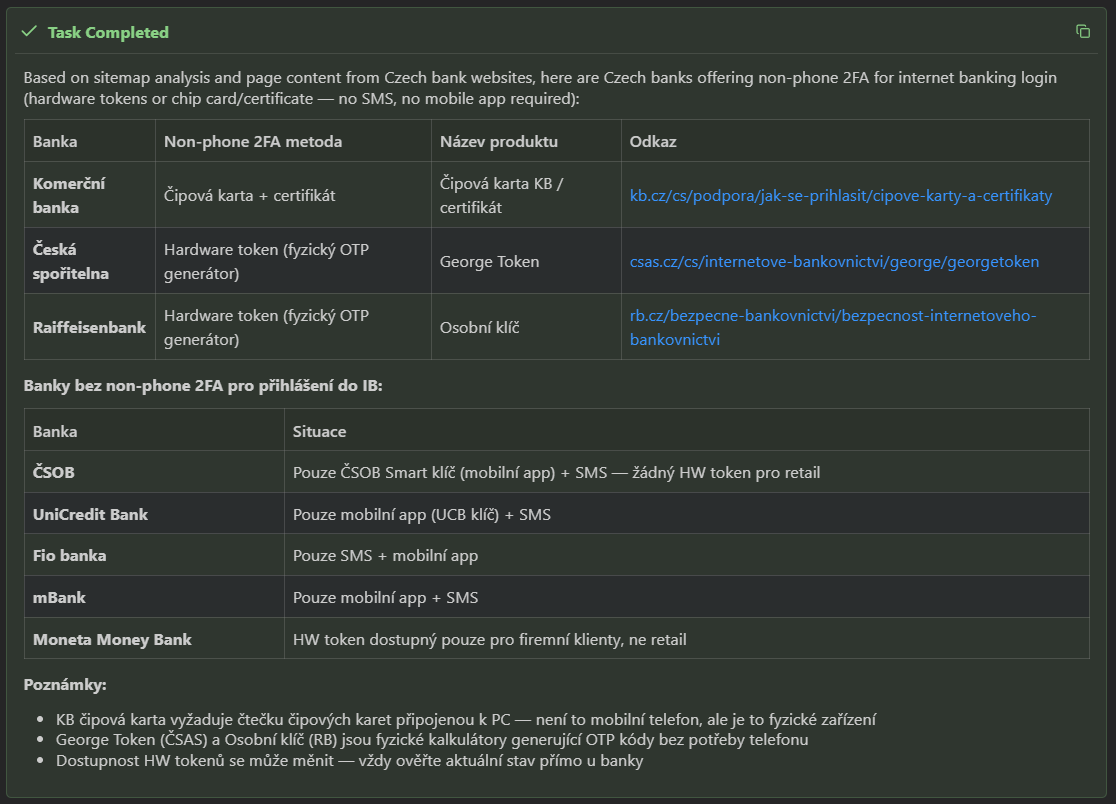Image resolution: width=1116 pixels, height=804 pixels.
Task: Select the Fio banka cell
Action: click(69, 556)
